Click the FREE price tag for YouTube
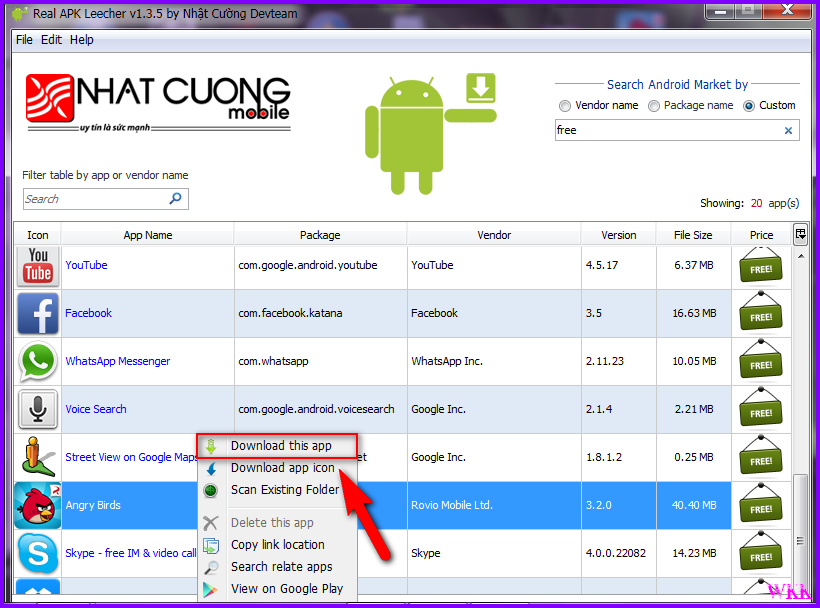This screenshot has height=608, width=820. coord(760,265)
